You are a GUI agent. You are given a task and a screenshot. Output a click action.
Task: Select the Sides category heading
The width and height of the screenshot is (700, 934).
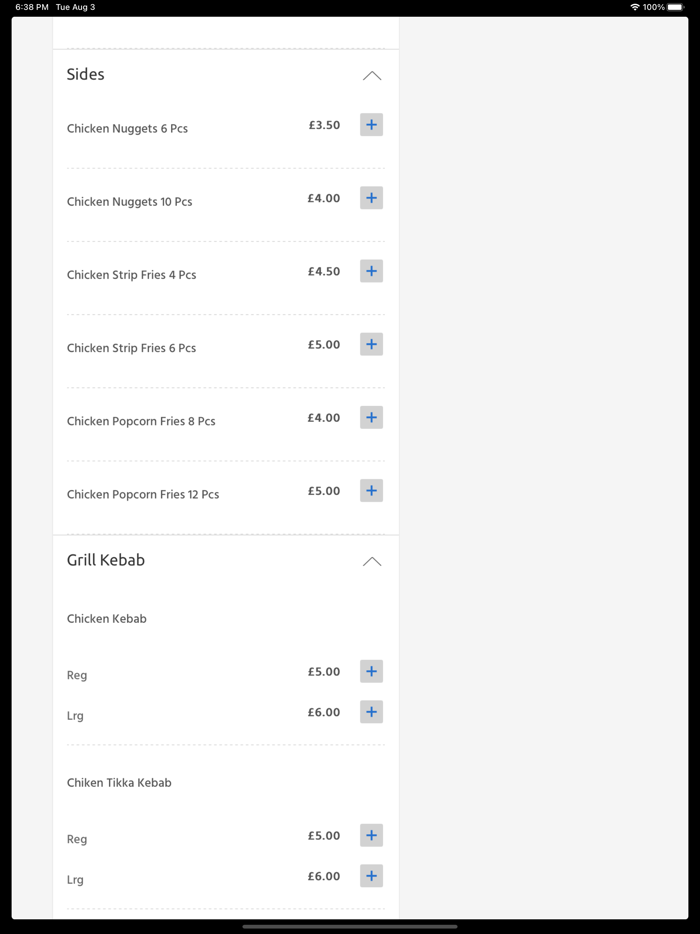pyautogui.click(x=86, y=74)
